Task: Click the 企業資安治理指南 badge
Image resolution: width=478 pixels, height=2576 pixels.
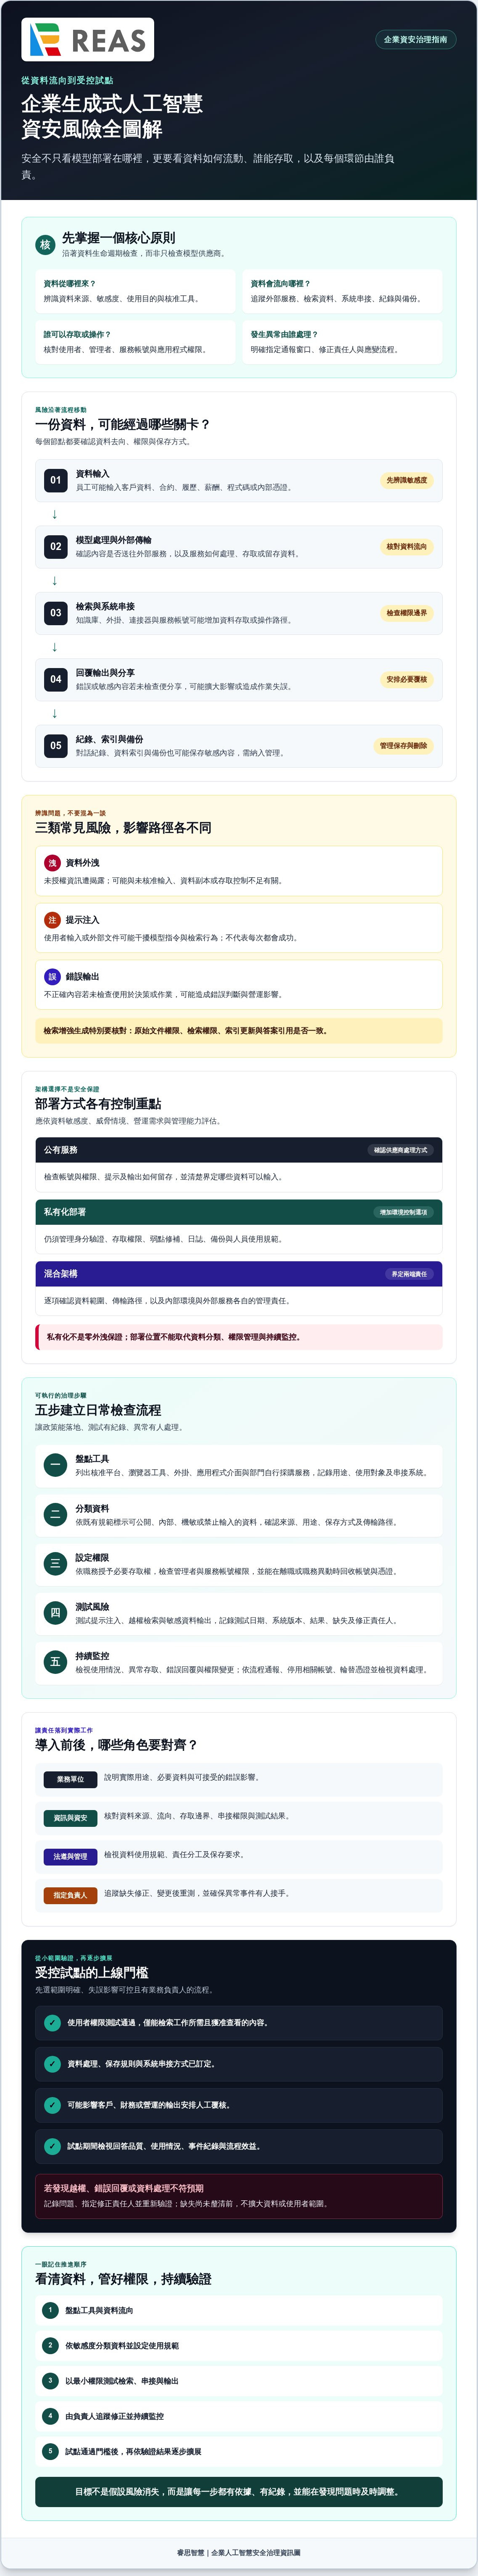Action: [416, 40]
